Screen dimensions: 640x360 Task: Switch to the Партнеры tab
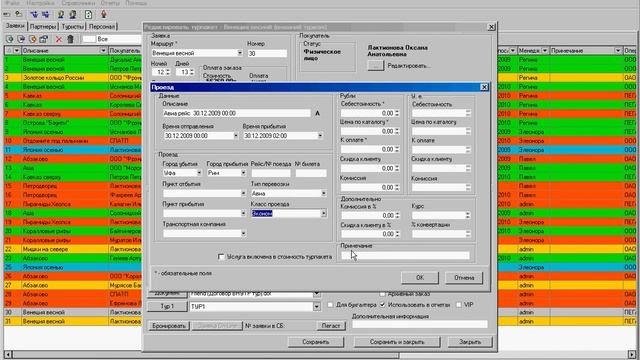(43, 27)
